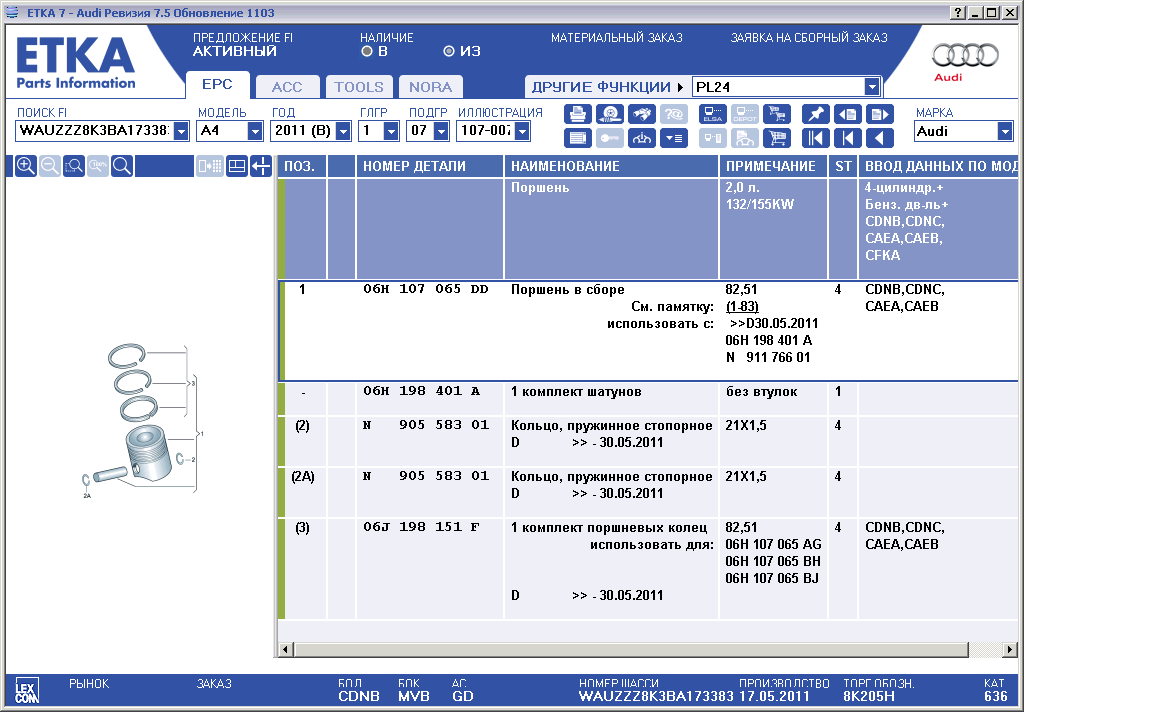Click the lined list view icon
This screenshot has width=1152, height=712.
tap(577, 138)
